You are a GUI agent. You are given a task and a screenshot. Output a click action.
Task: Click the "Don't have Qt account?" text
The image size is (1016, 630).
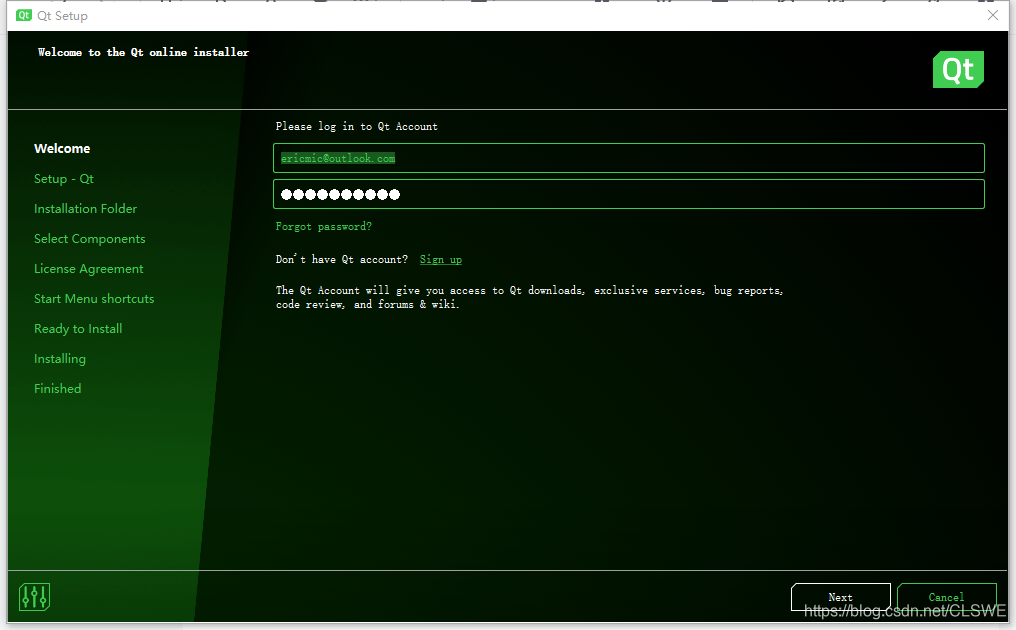pos(341,259)
